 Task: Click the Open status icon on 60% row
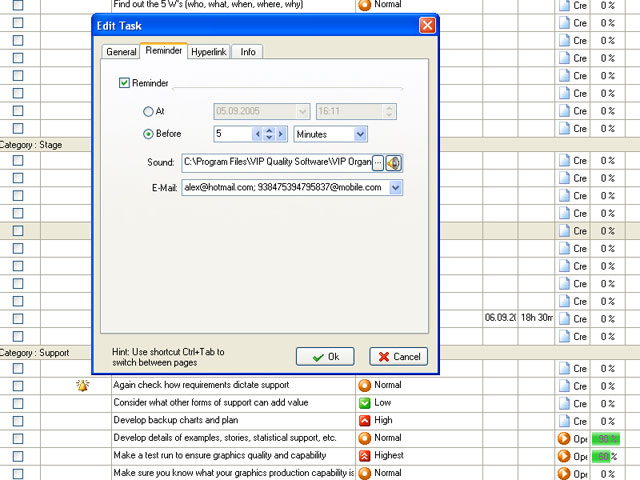coord(565,456)
